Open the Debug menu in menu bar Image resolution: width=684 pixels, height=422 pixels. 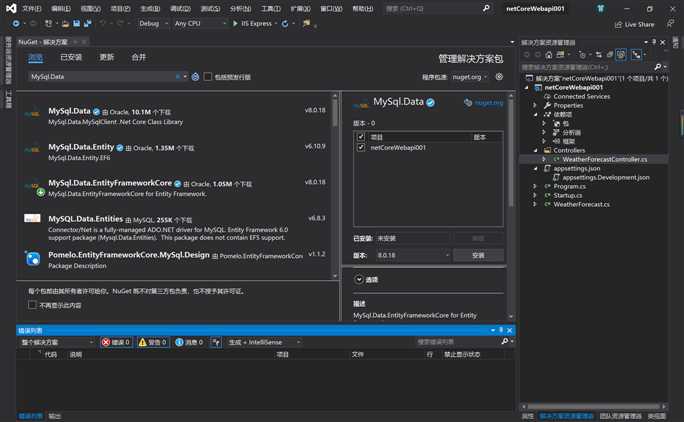pyautogui.click(x=180, y=8)
